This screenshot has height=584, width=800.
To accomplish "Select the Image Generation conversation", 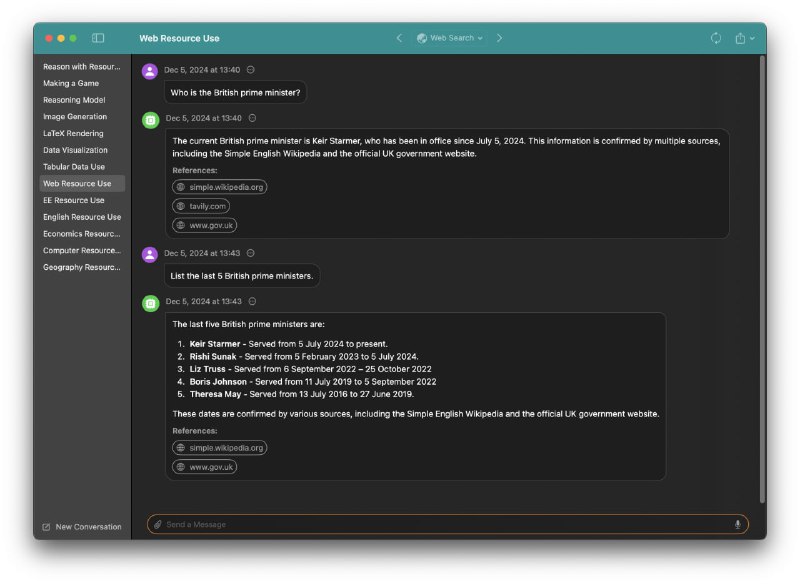I will pyautogui.click(x=75, y=117).
